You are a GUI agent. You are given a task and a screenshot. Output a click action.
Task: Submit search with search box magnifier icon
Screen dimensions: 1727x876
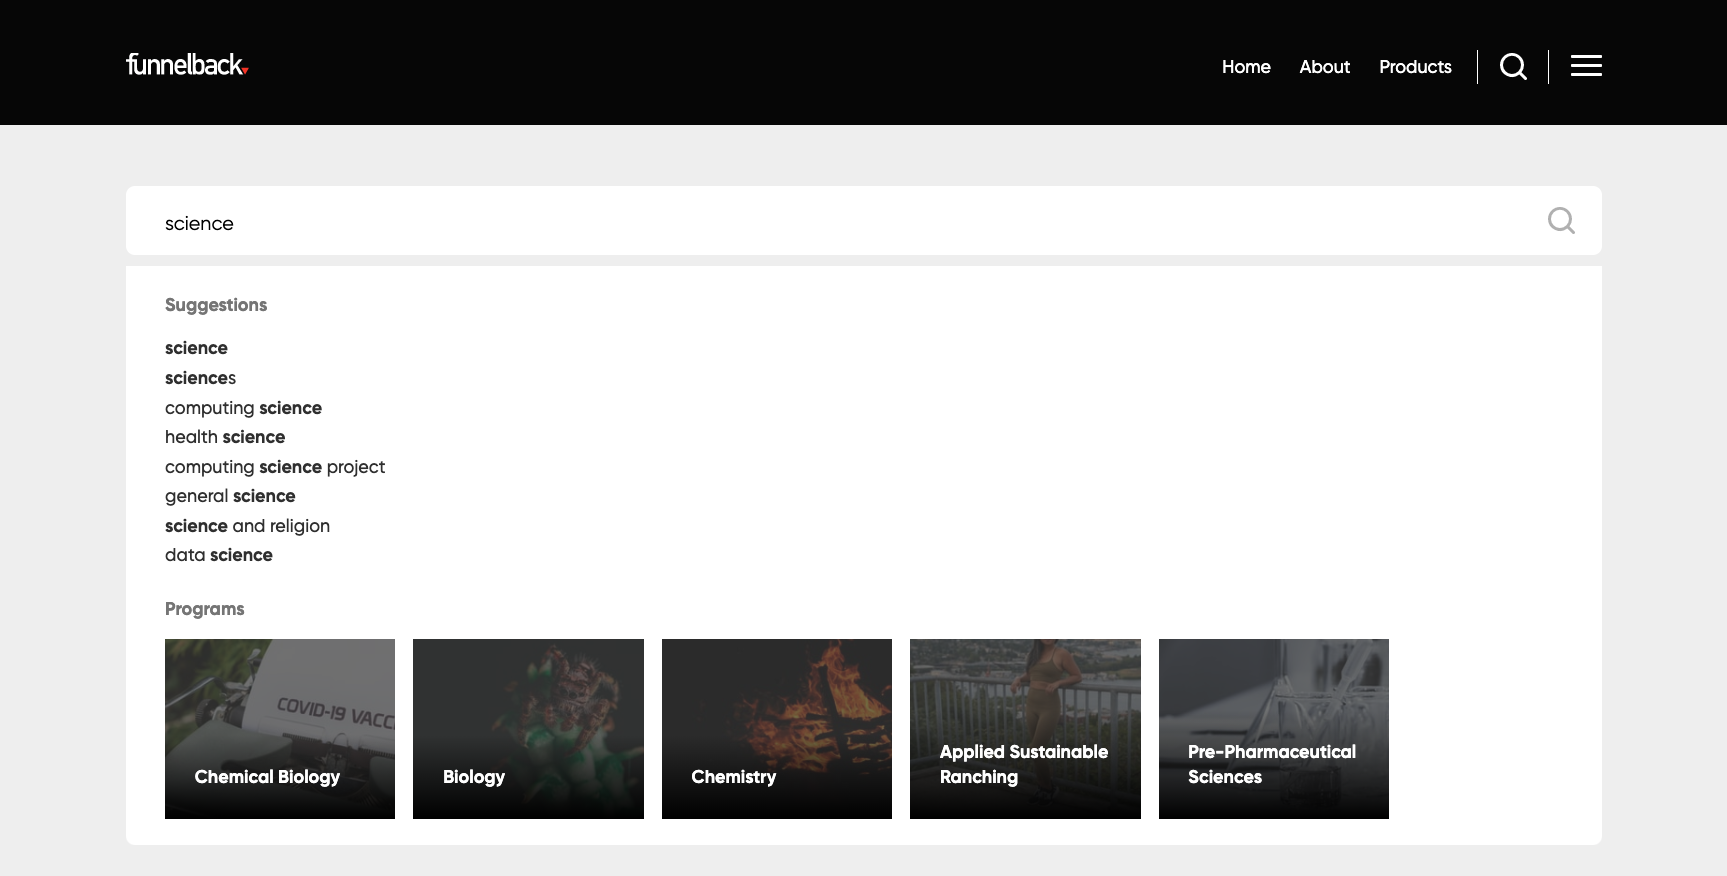tap(1561, 220)
